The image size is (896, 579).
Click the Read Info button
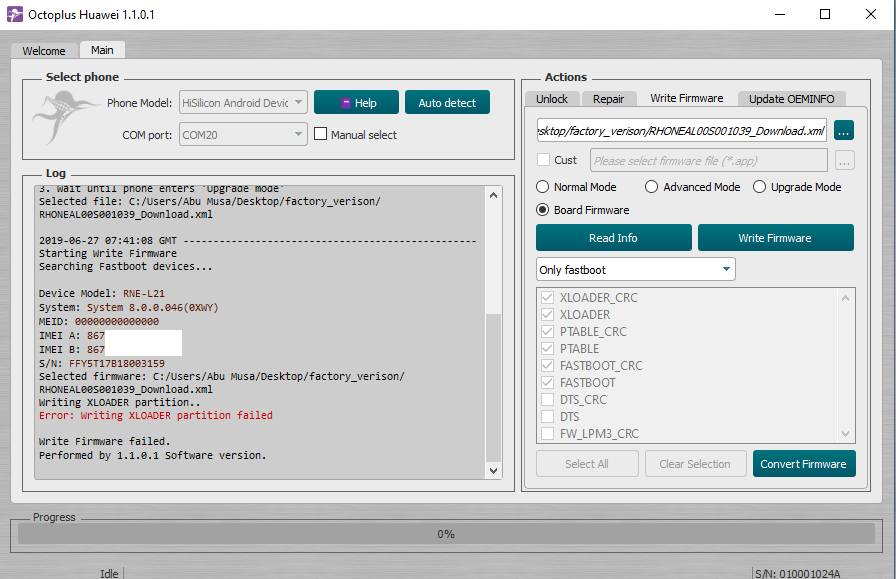pos(613,238)
